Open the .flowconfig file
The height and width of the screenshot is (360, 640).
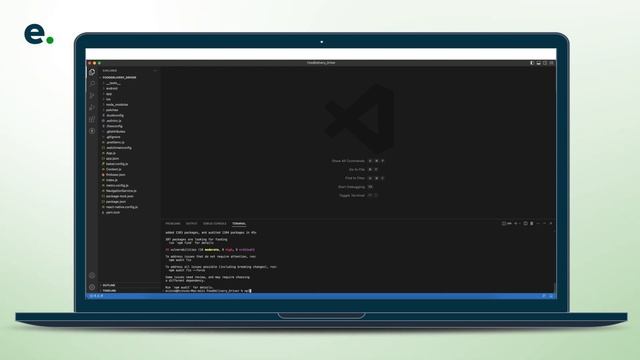pyautogui.click(x=114, y=126)
